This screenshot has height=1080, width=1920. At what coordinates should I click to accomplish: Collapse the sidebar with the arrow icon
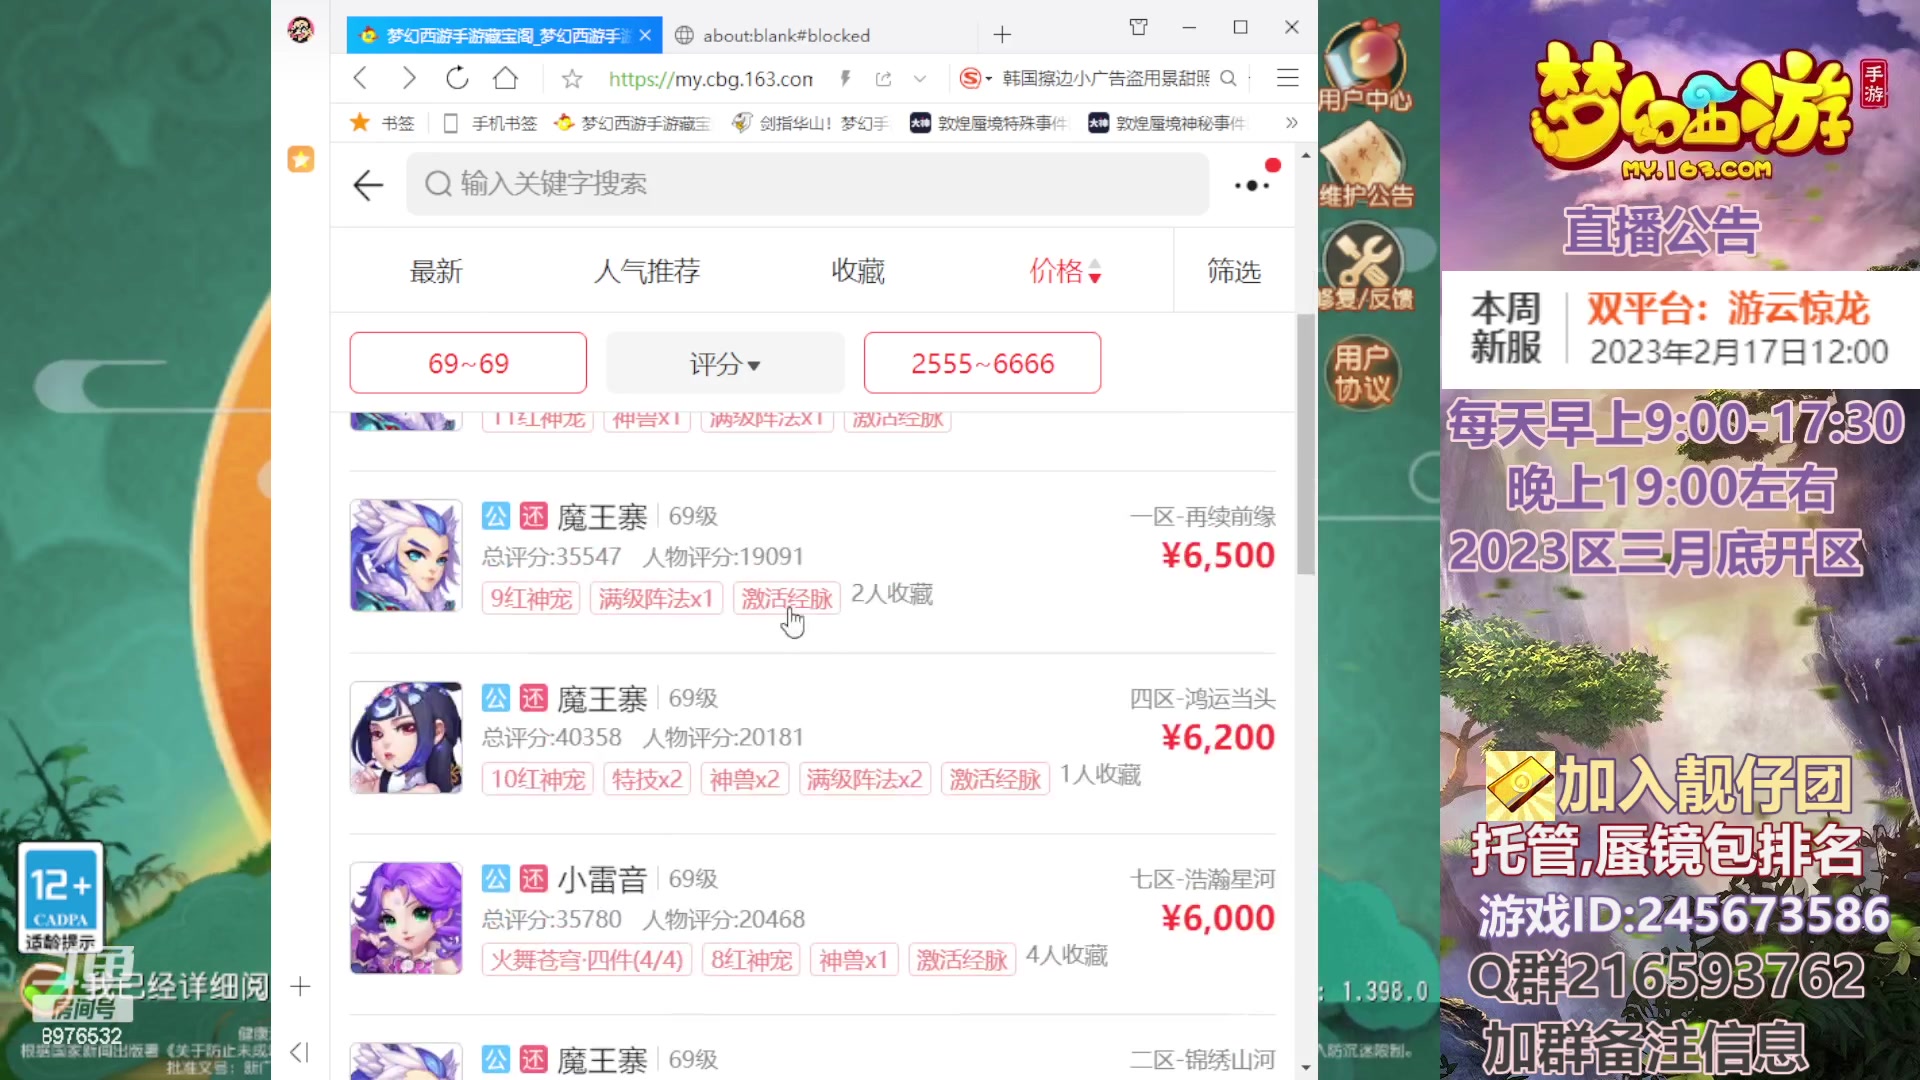pos(299,1052)
